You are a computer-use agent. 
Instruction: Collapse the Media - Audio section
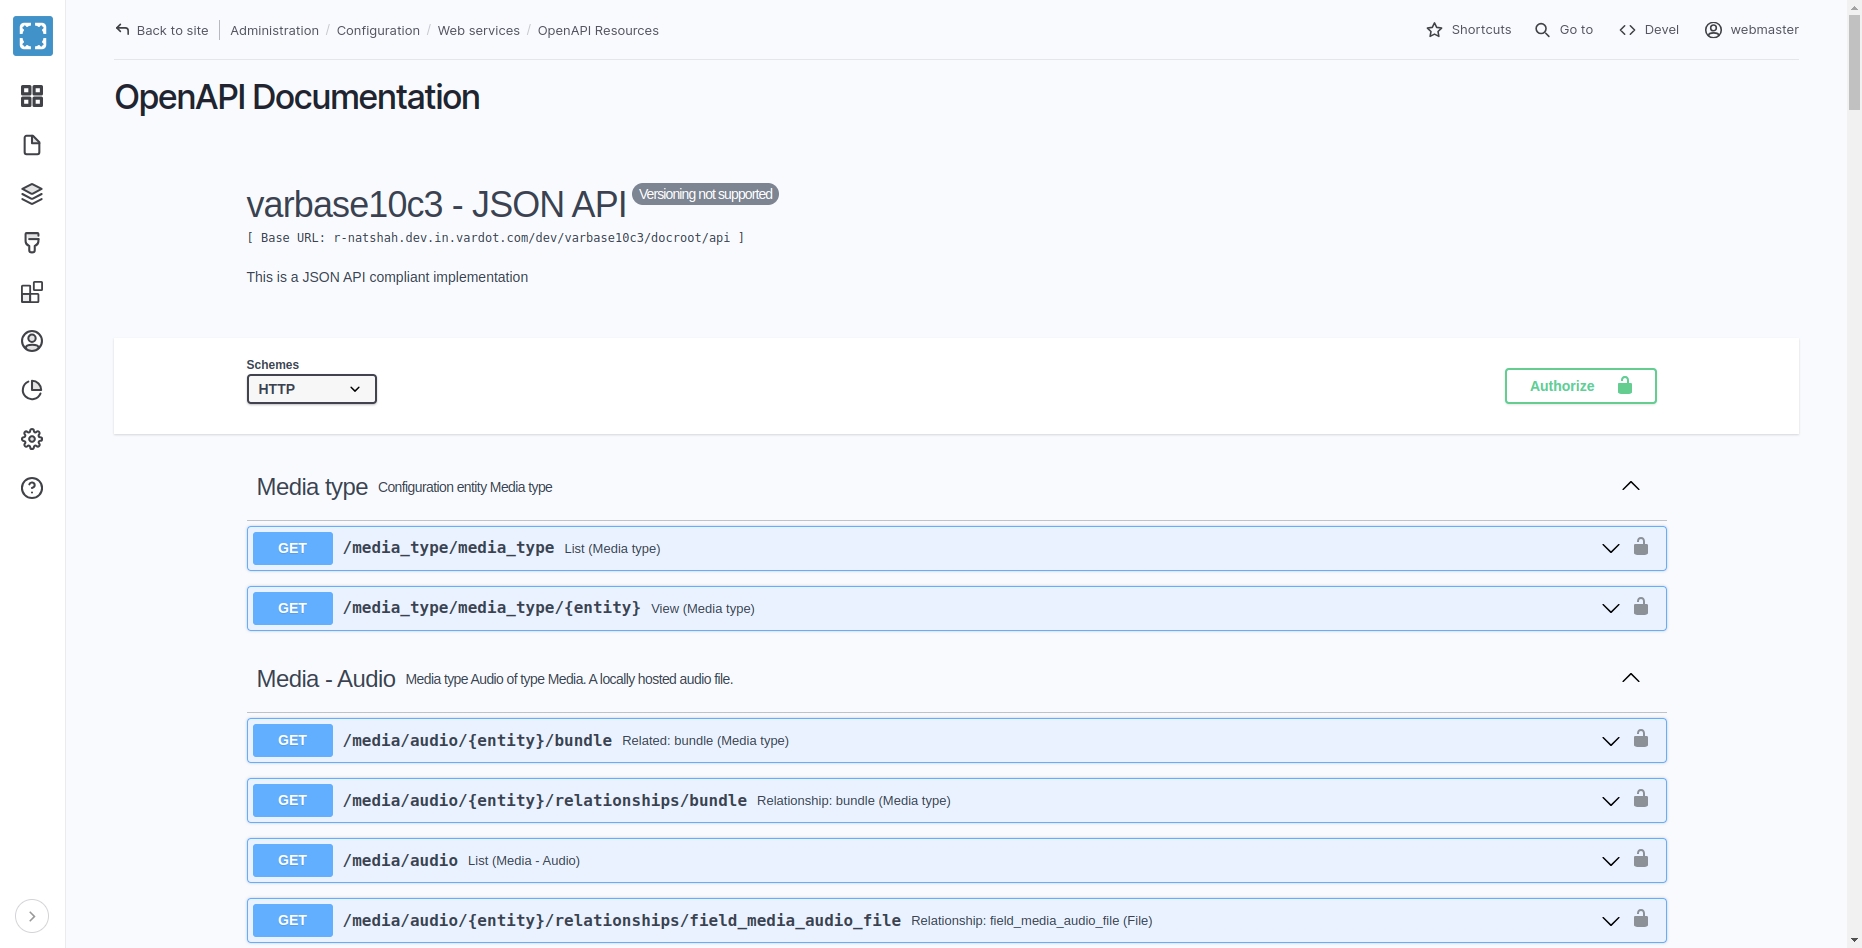[1630, 678]
